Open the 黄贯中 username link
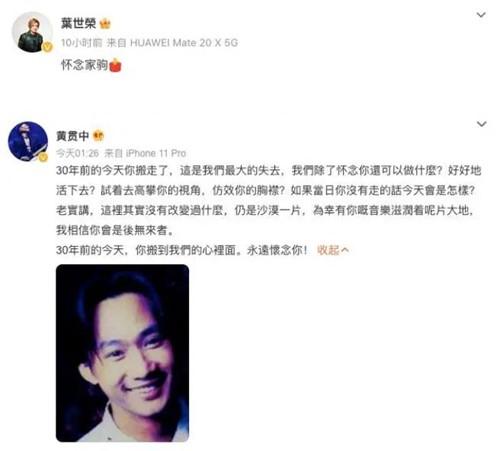Viewport: 500px width, 451px height. [73, 136]
